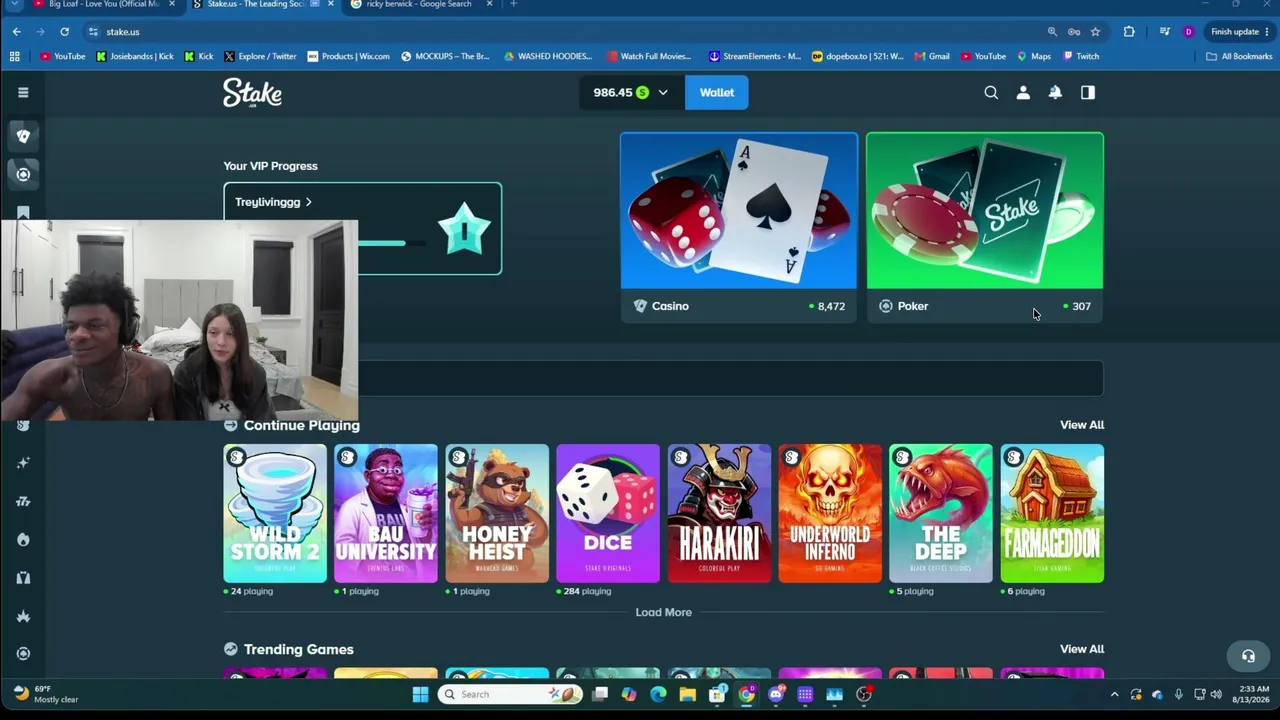Viewport: 1280px width, 720px height.
Task: Click the Stake logo
Action: pyautogui.click(x=252, y=93)
